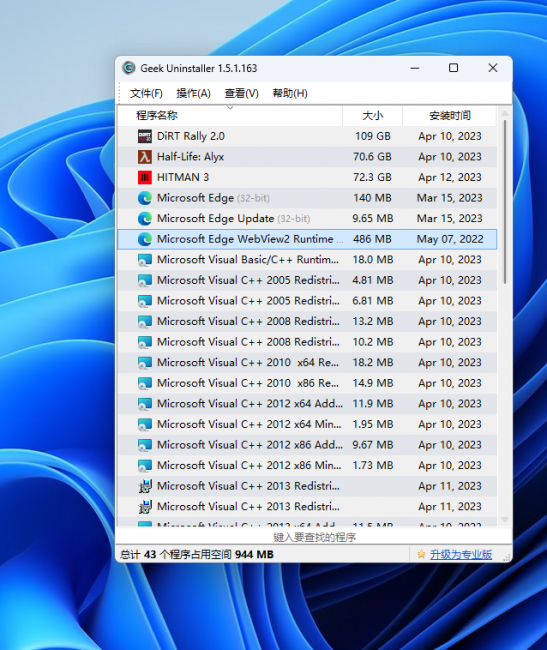Image resolution: width=547 pixels, height=650 pixels.
Task: Click the Visual C++ 2012 x86 Add... icon
Action: [x=145, y=445]
